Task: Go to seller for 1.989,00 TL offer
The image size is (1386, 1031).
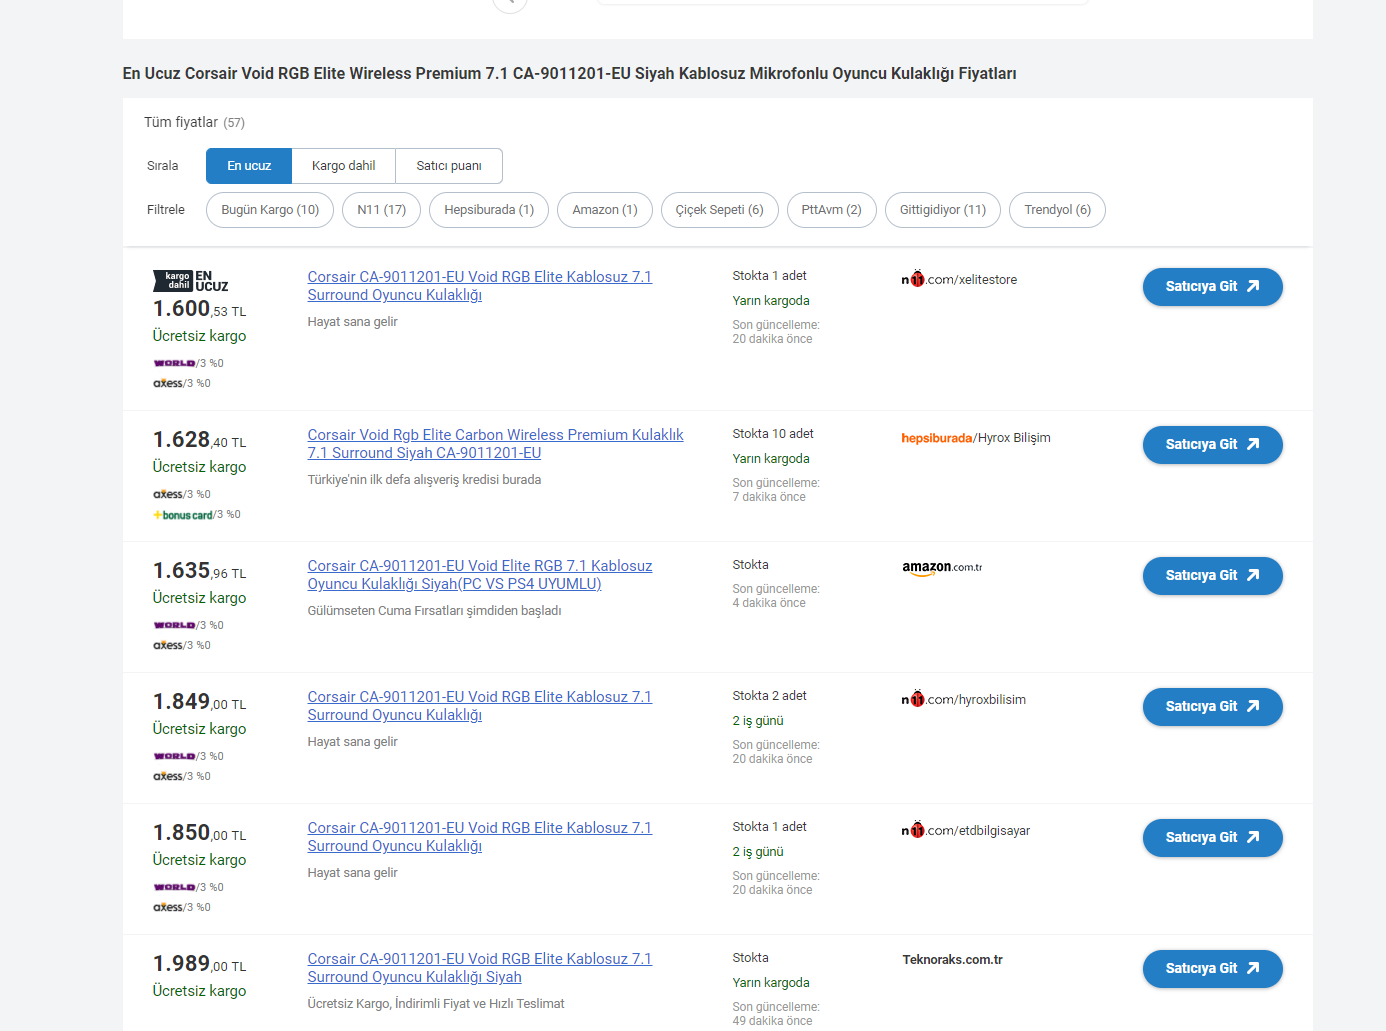Action: pos(1212,969)
